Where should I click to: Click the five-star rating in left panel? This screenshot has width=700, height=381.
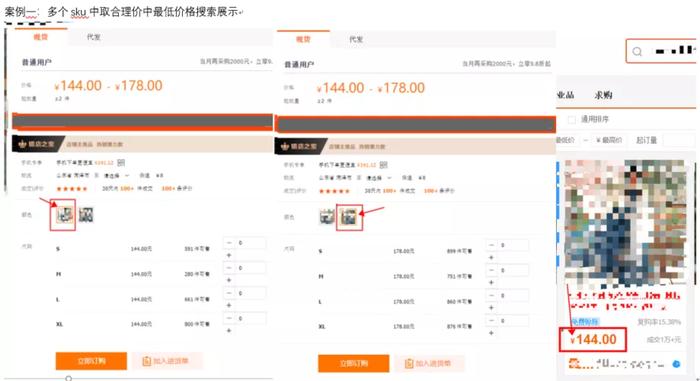(x=71, y=188)
